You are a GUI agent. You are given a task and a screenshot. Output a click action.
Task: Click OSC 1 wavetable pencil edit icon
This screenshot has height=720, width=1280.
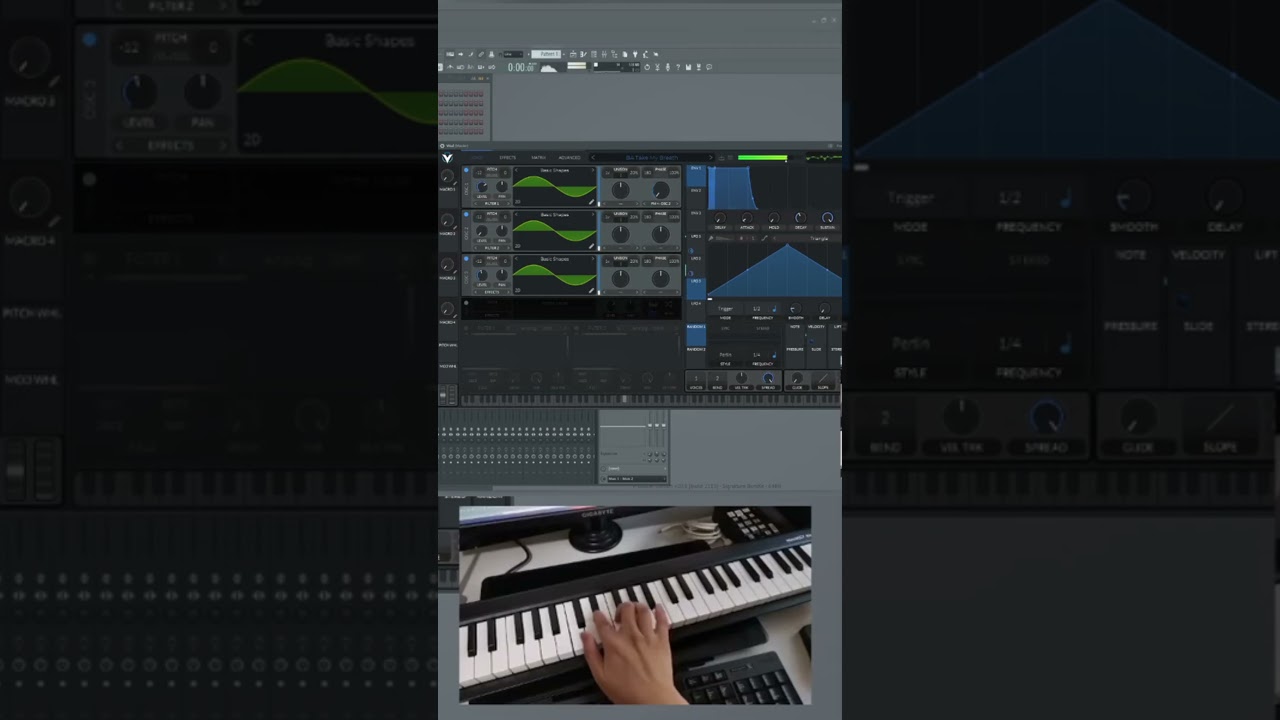pyautogui.click(x=591, y=202)
